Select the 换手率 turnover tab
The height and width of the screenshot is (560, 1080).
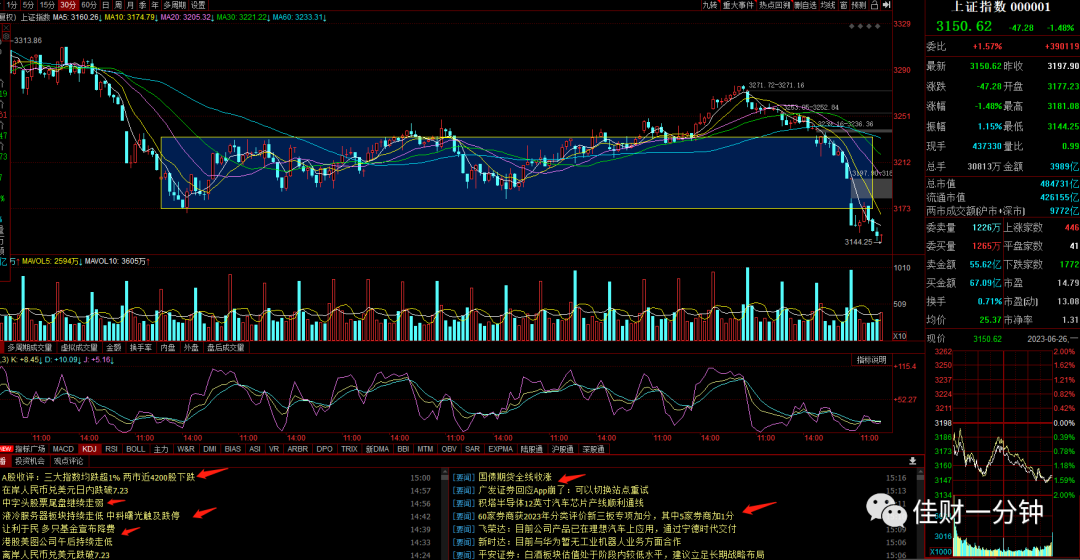click(x=141, y=348)
